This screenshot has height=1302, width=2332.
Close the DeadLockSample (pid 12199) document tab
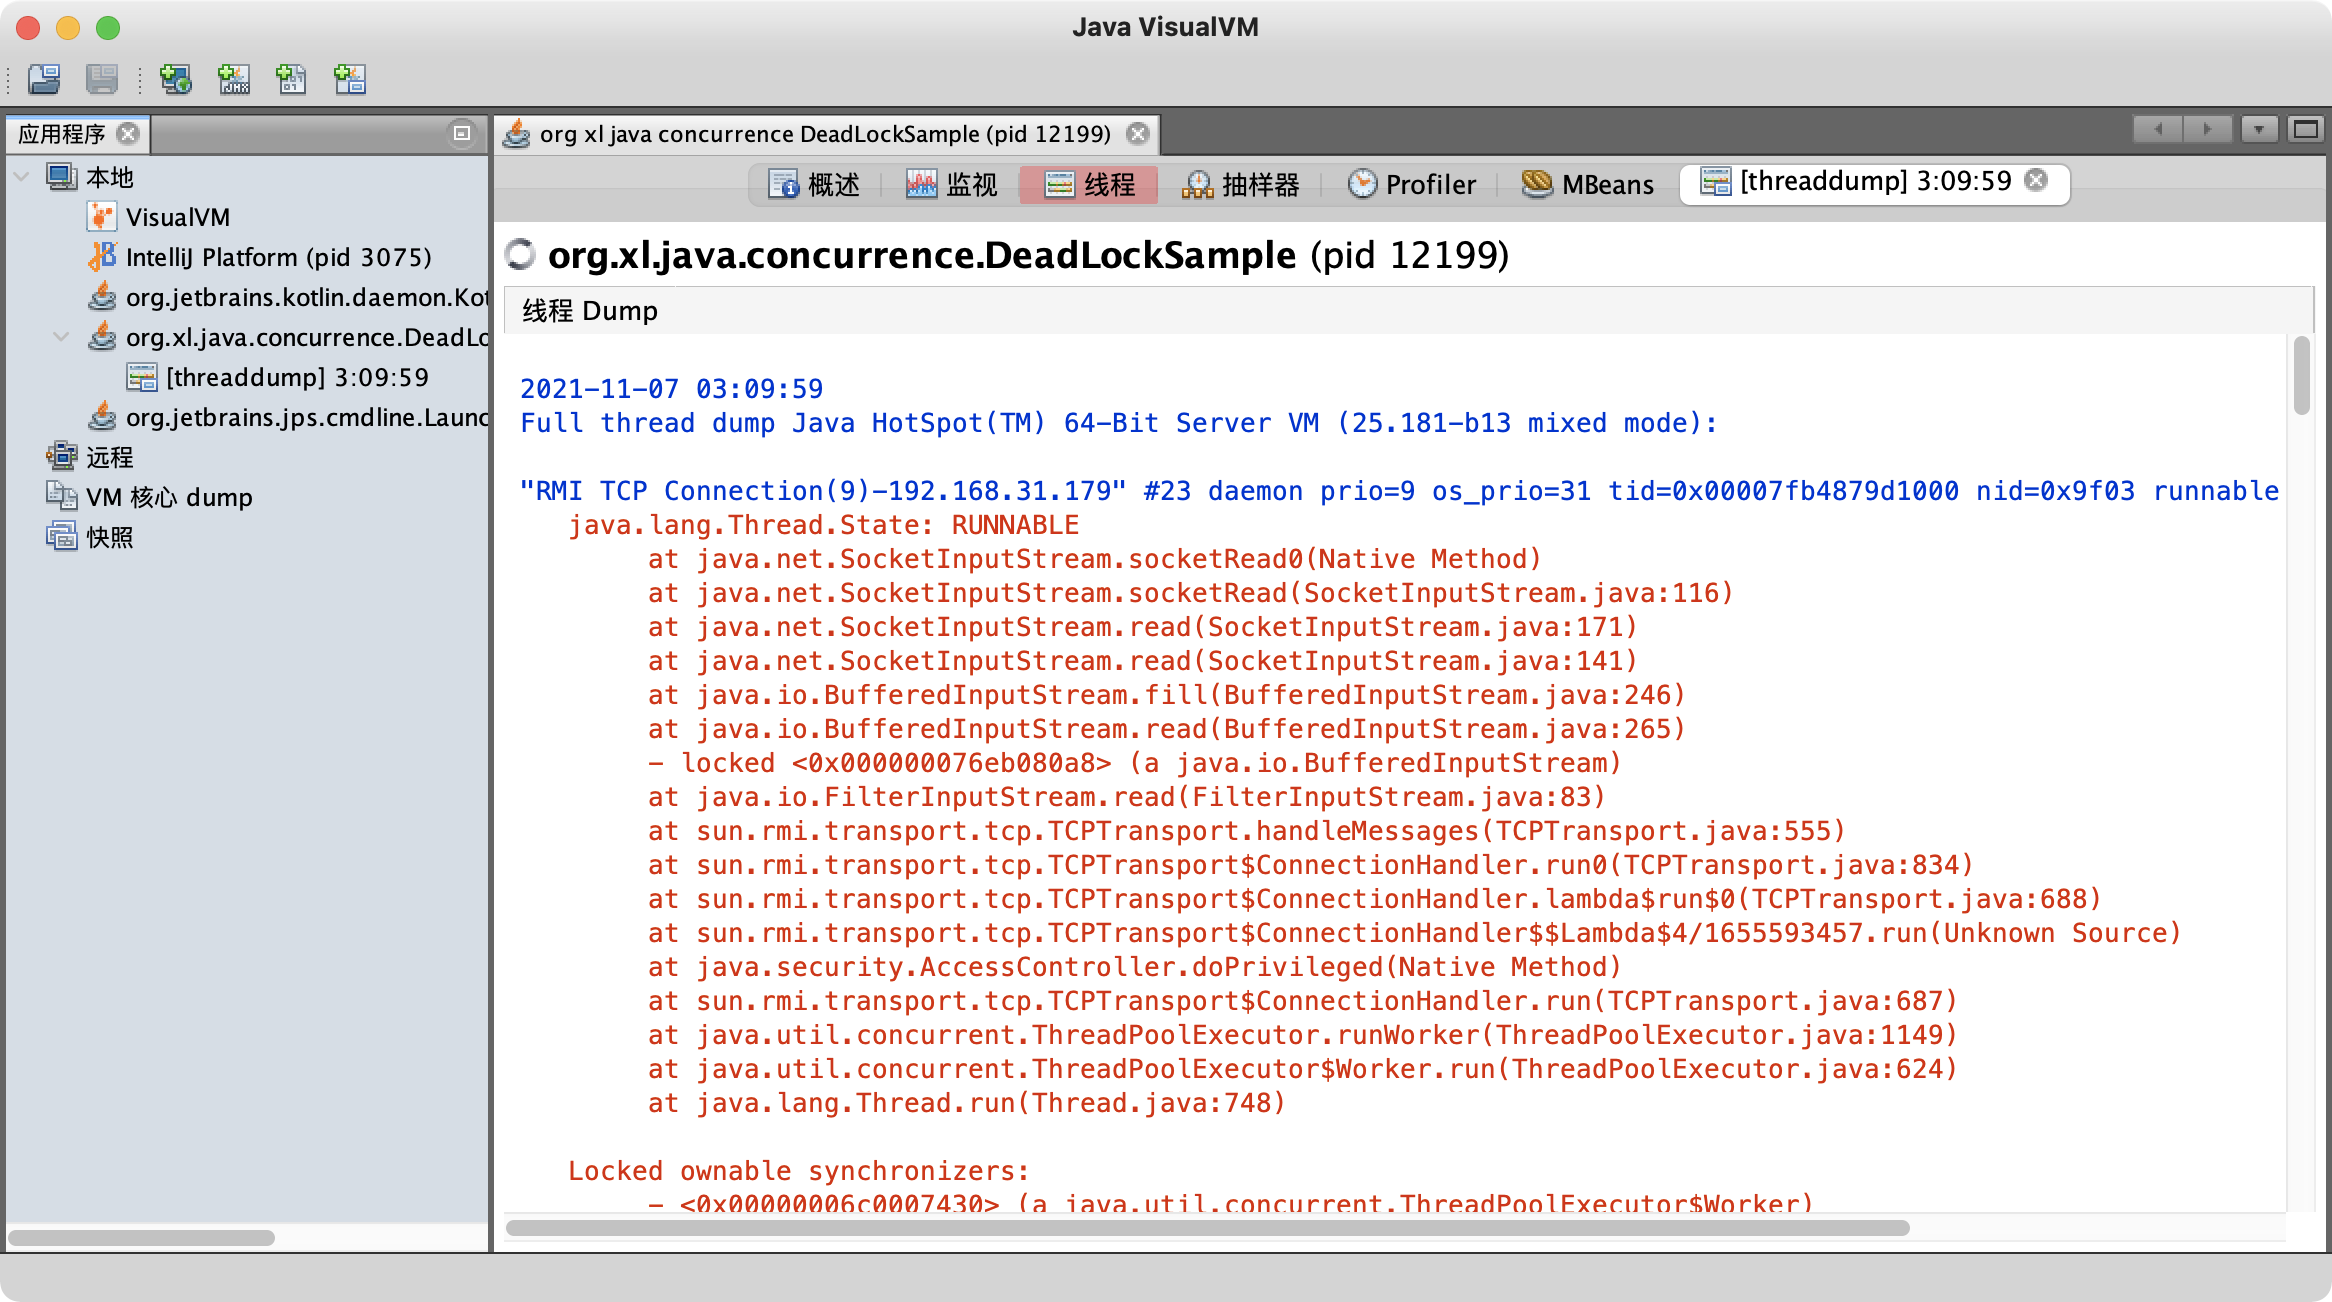[1138, 133]
